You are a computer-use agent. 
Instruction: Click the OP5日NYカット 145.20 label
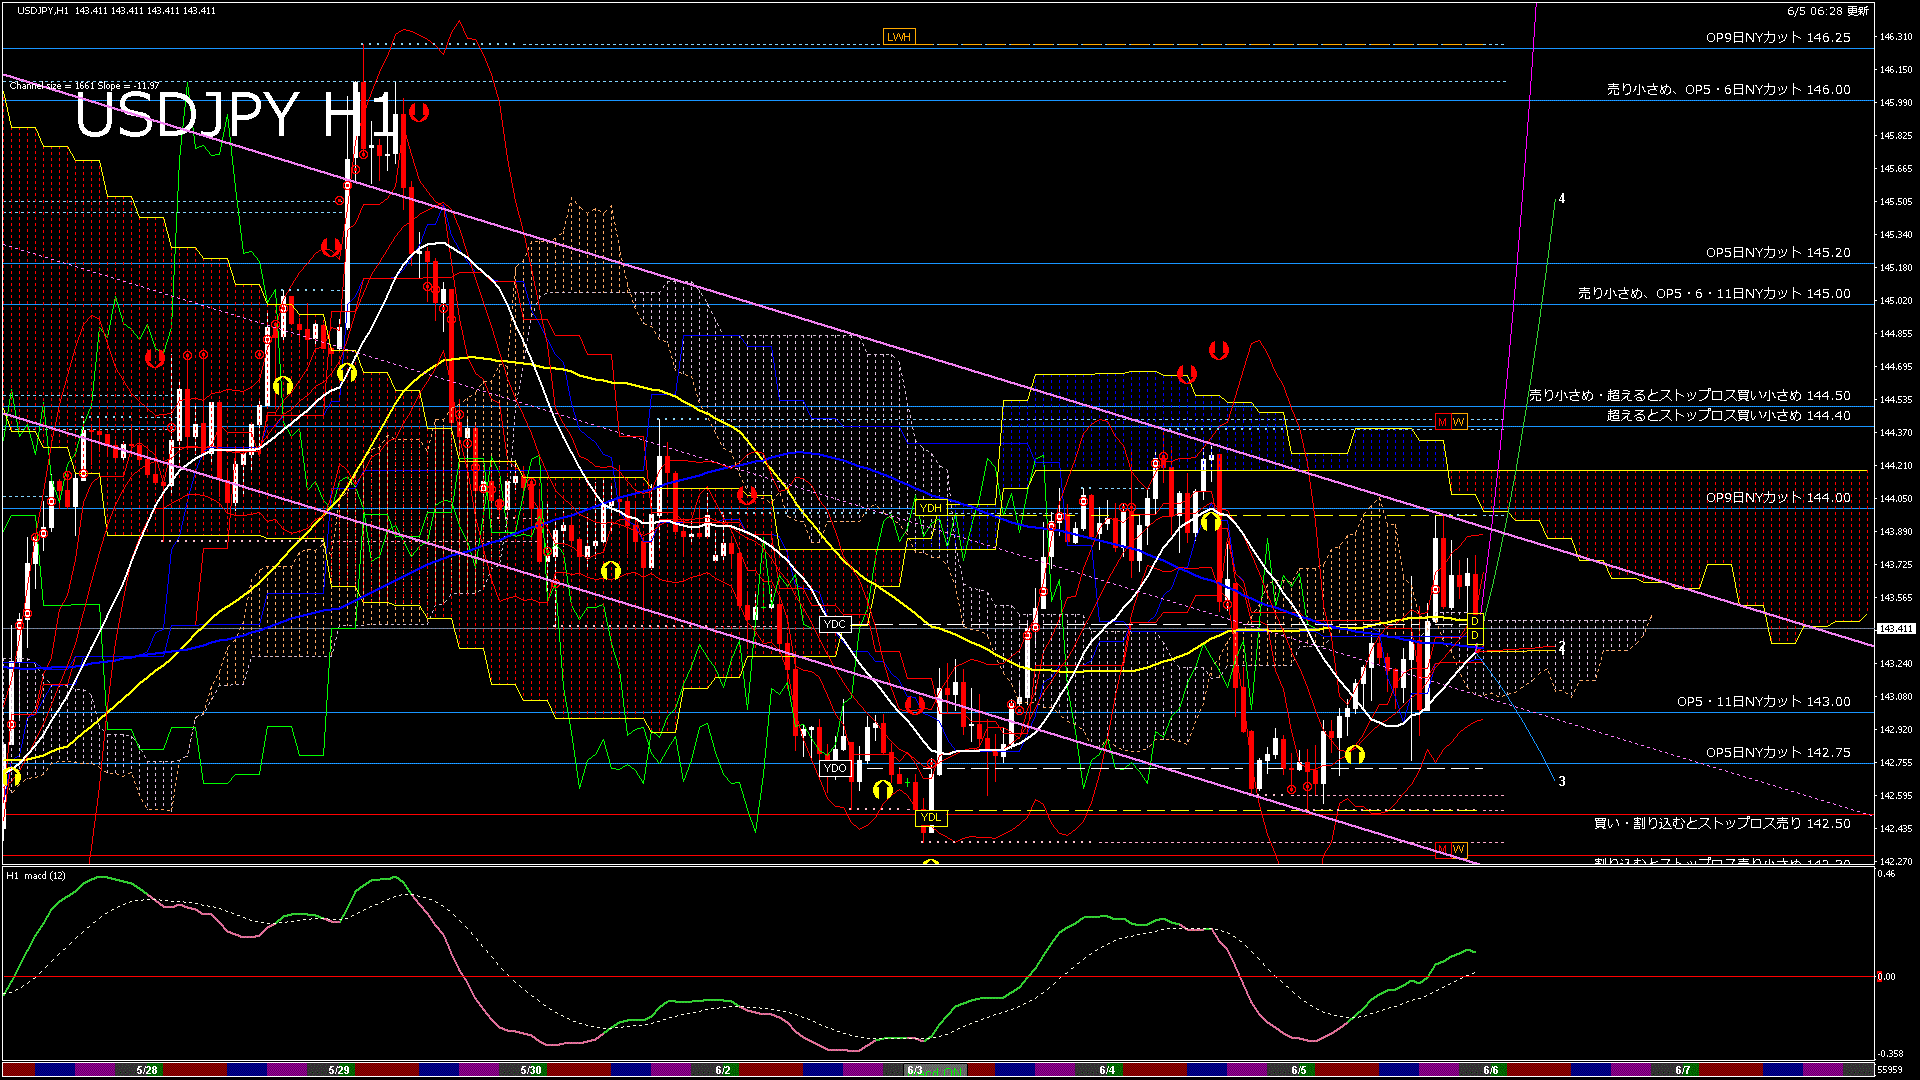tap(1777, 252)
